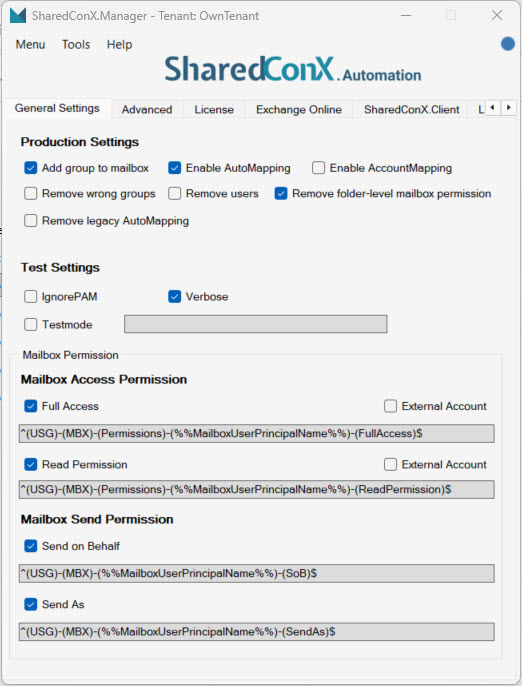Switch to the Exchange Online tab
Image resolution: width=522 pixels, height=686 pixels.
click(x=299, y=109)
